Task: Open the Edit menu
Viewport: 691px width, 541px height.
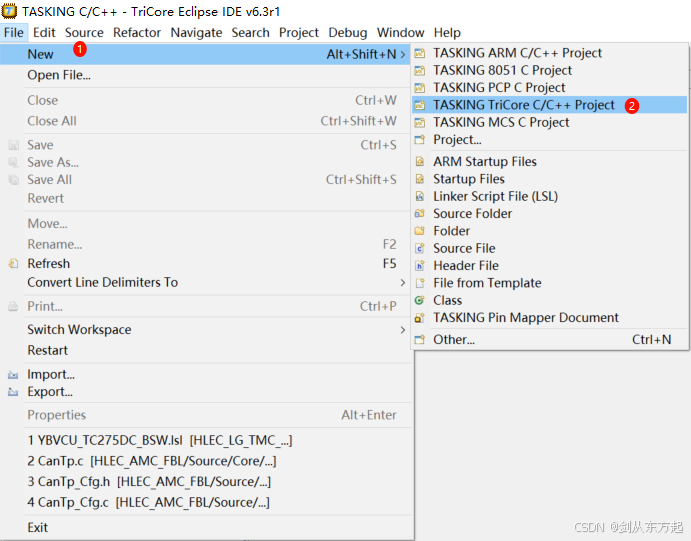Action: pos(44,33)
